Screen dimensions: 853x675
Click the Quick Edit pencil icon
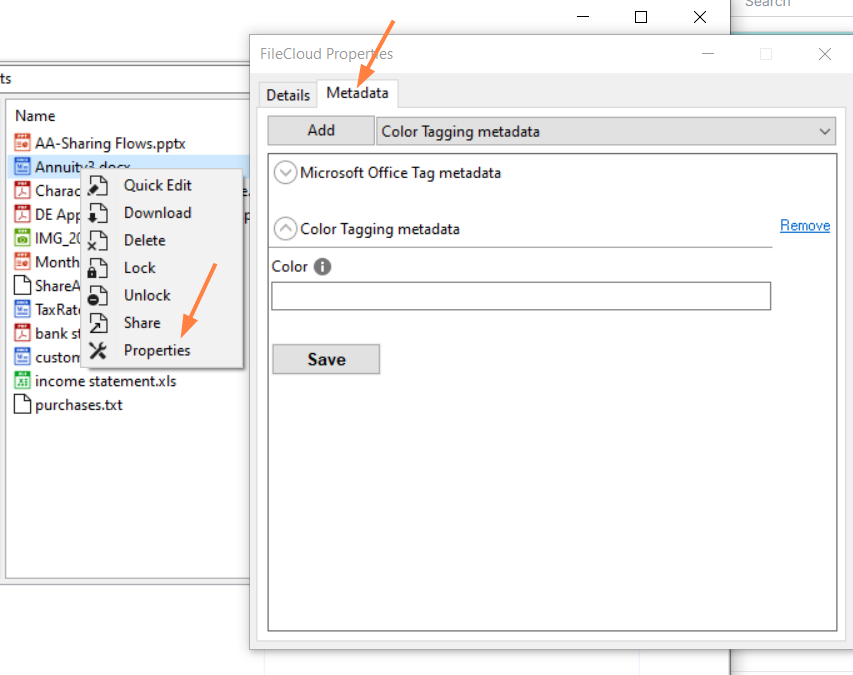point(98,185)
